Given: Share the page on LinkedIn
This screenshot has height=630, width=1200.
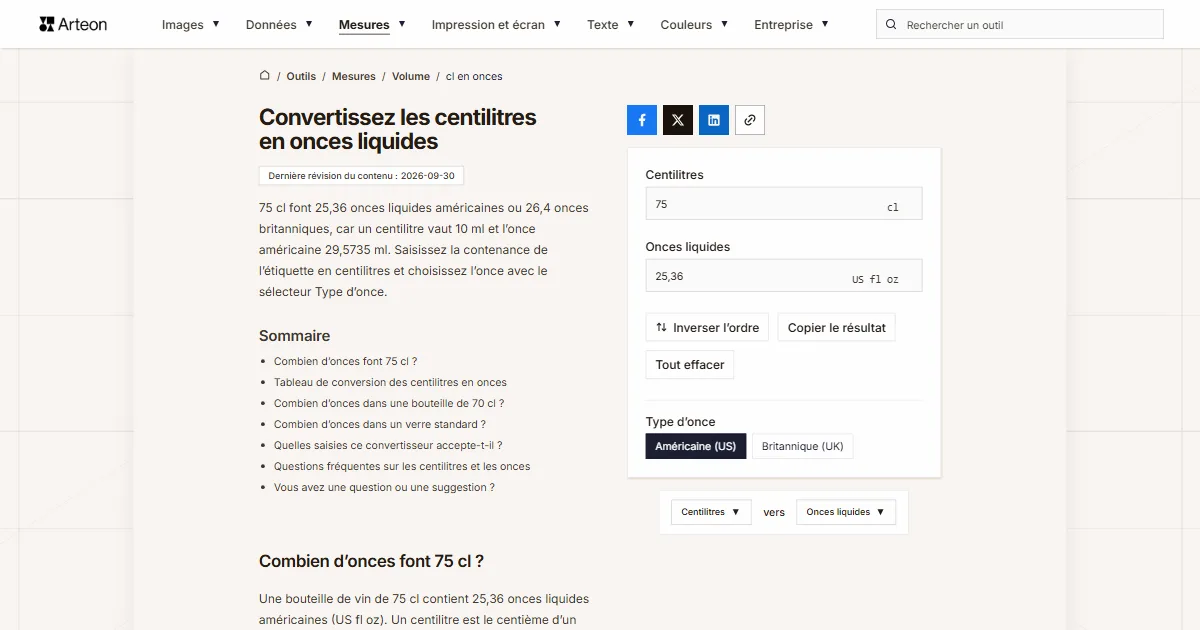Looking at the screenshot, I should [x=714, y=120].
